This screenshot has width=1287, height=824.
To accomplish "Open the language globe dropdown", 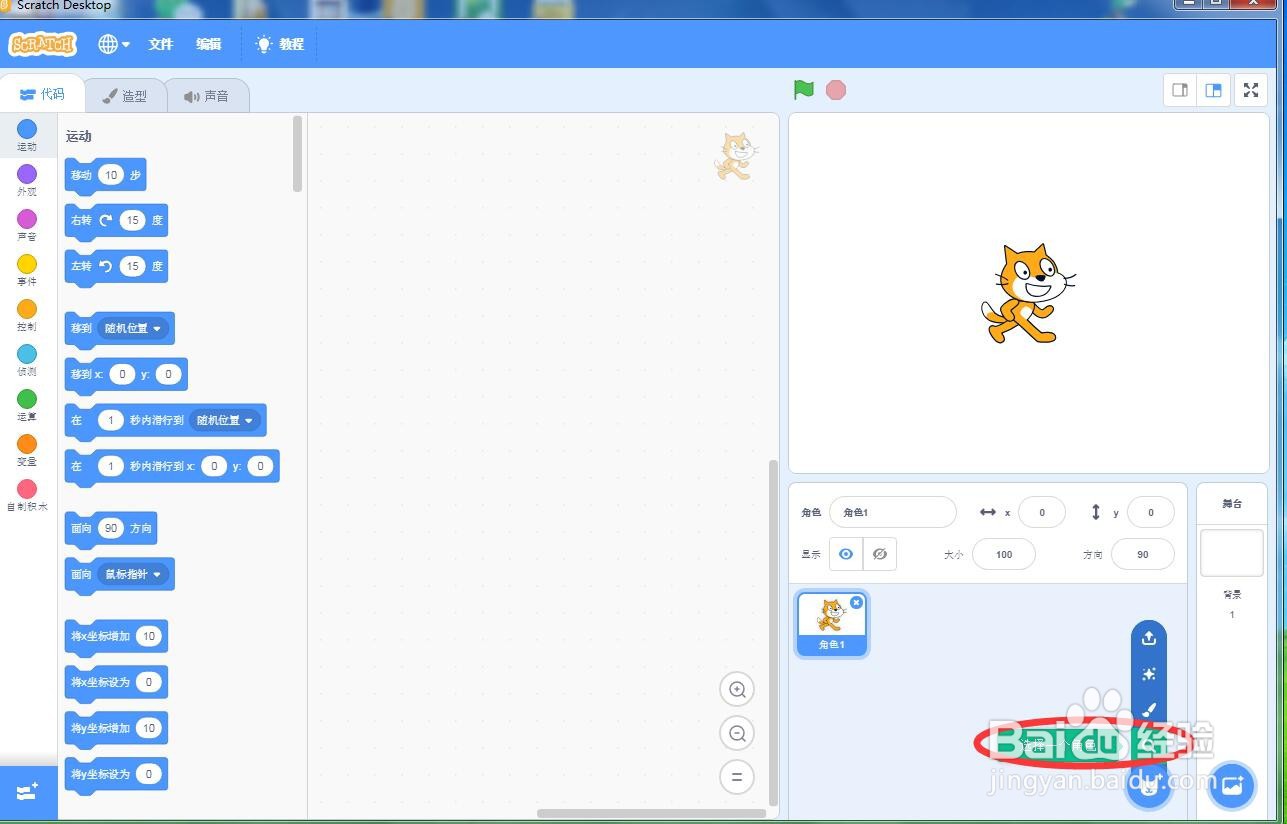I will coord(114,44).
